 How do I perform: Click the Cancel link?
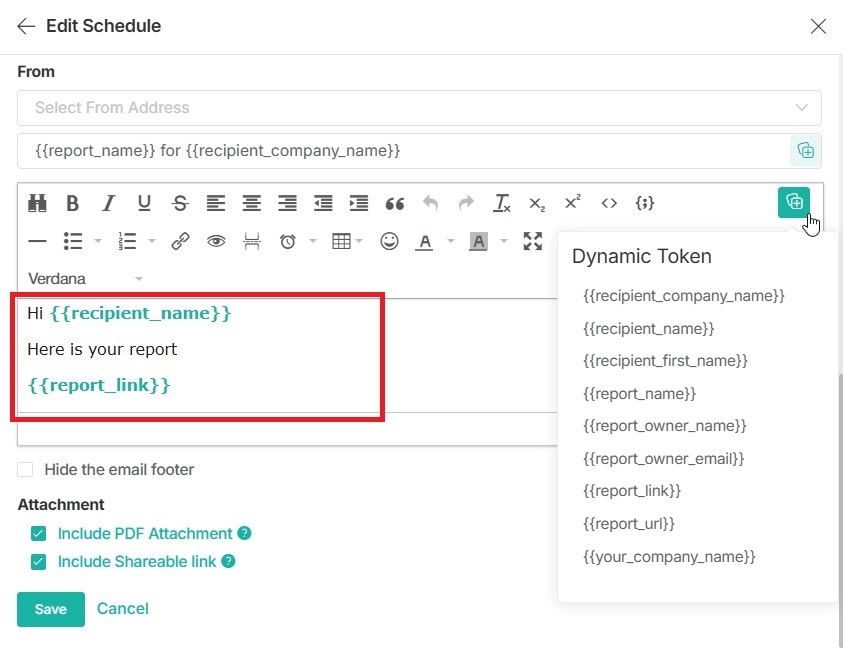(123, 608)
